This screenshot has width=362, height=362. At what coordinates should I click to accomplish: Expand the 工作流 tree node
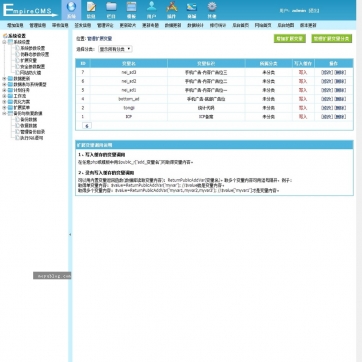4,96
